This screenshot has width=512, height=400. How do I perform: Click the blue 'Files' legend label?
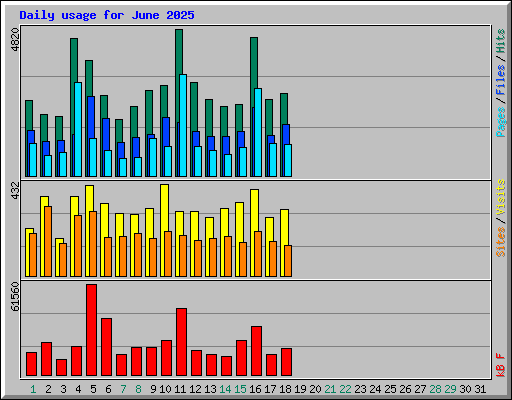point(500,80)
